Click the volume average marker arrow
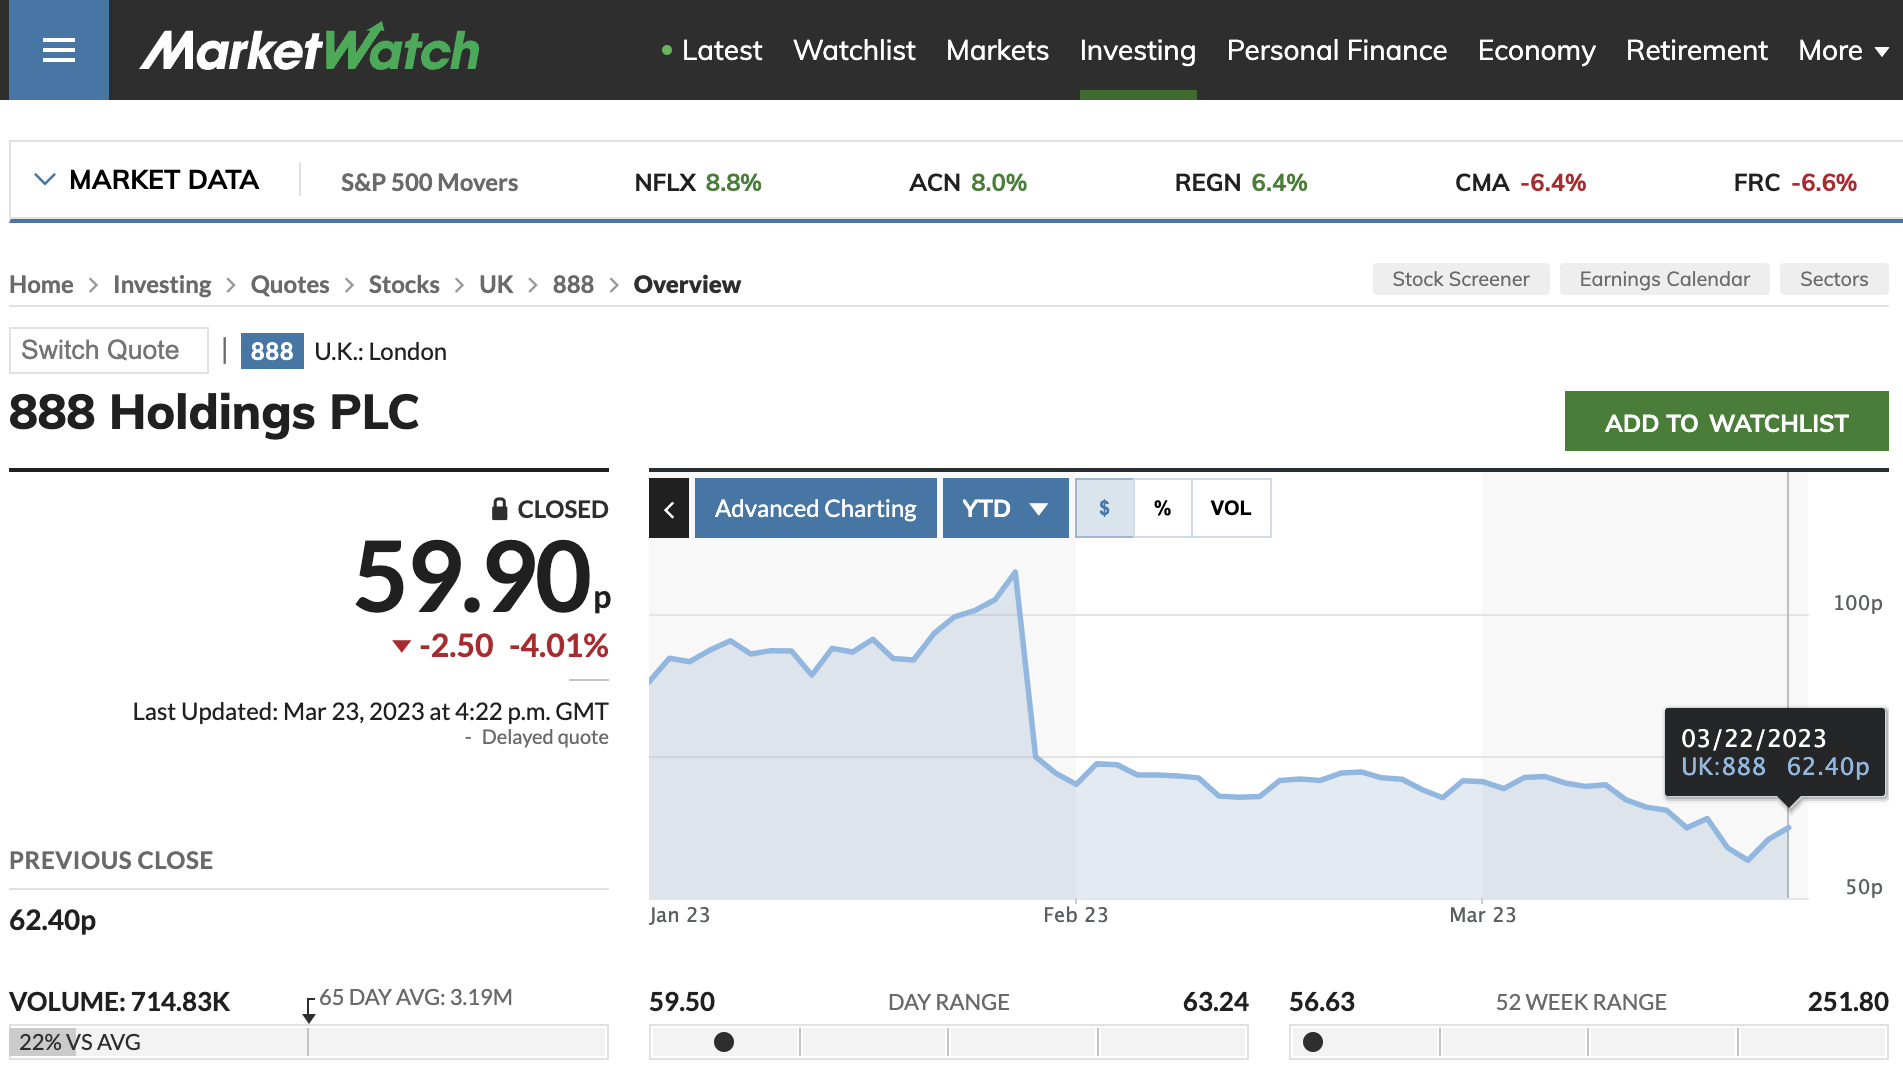Viewport: 1903px width, 1071px height. [309, 1011]
